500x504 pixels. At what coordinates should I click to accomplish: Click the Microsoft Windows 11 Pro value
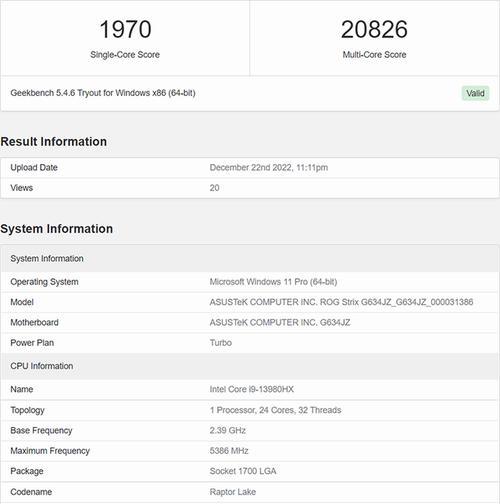273,282
